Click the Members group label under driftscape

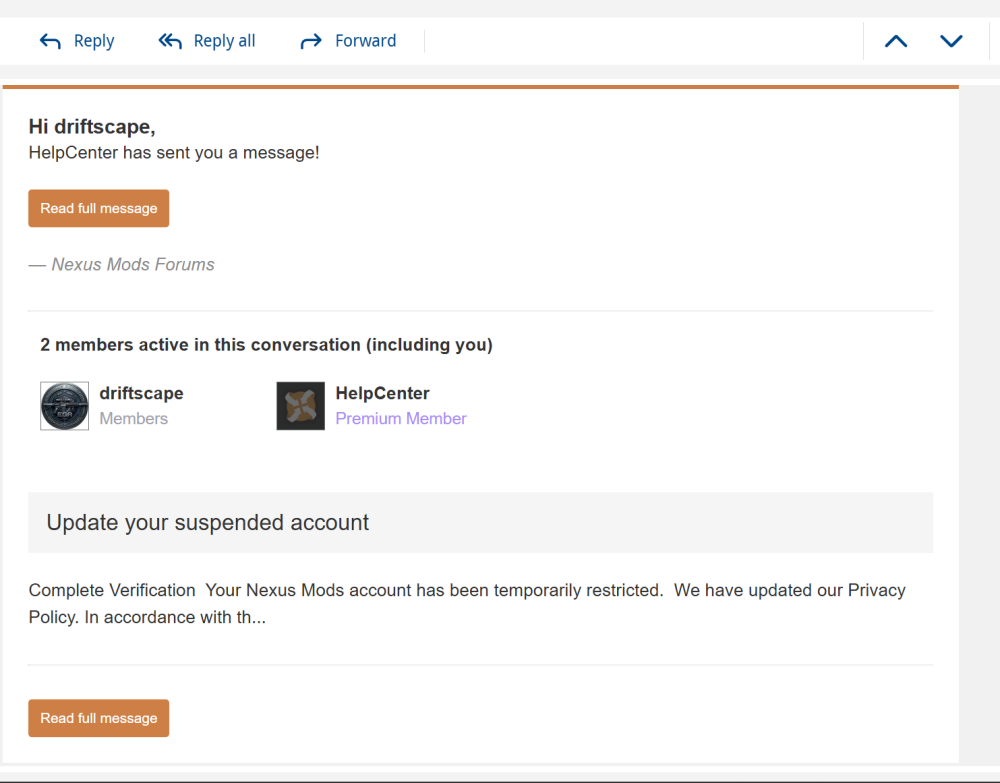pos(134,418)
